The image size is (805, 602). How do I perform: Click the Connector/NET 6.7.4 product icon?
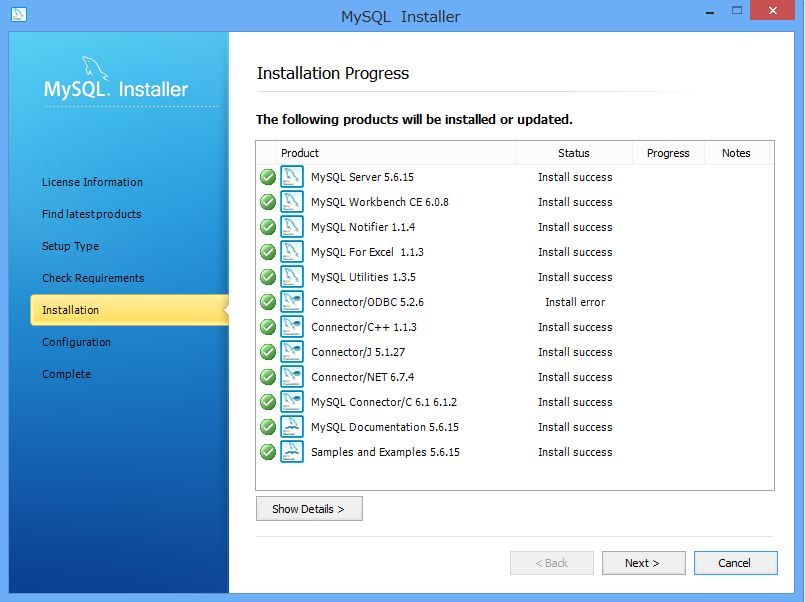[x=292, y=377]
